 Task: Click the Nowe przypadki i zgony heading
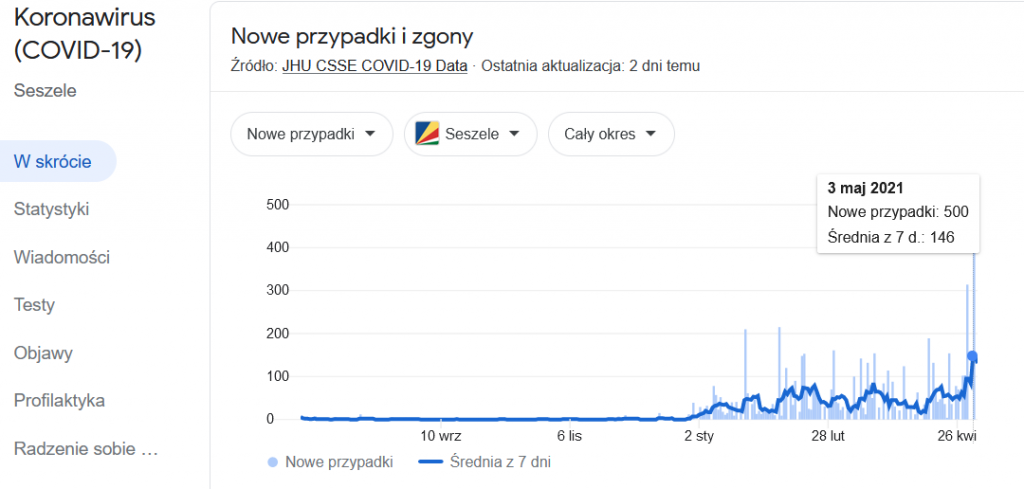[x=352, y=36]
